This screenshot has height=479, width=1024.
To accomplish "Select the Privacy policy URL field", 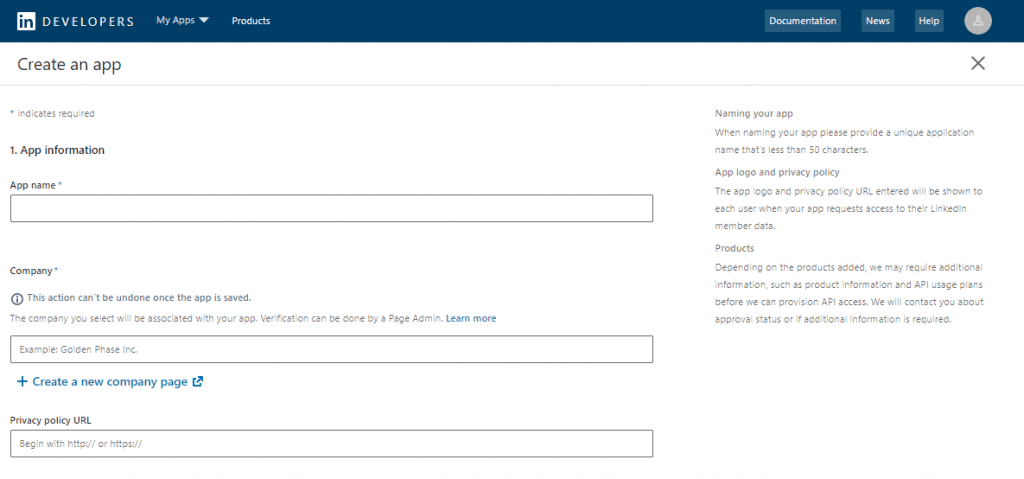I will tap(331, 443).
